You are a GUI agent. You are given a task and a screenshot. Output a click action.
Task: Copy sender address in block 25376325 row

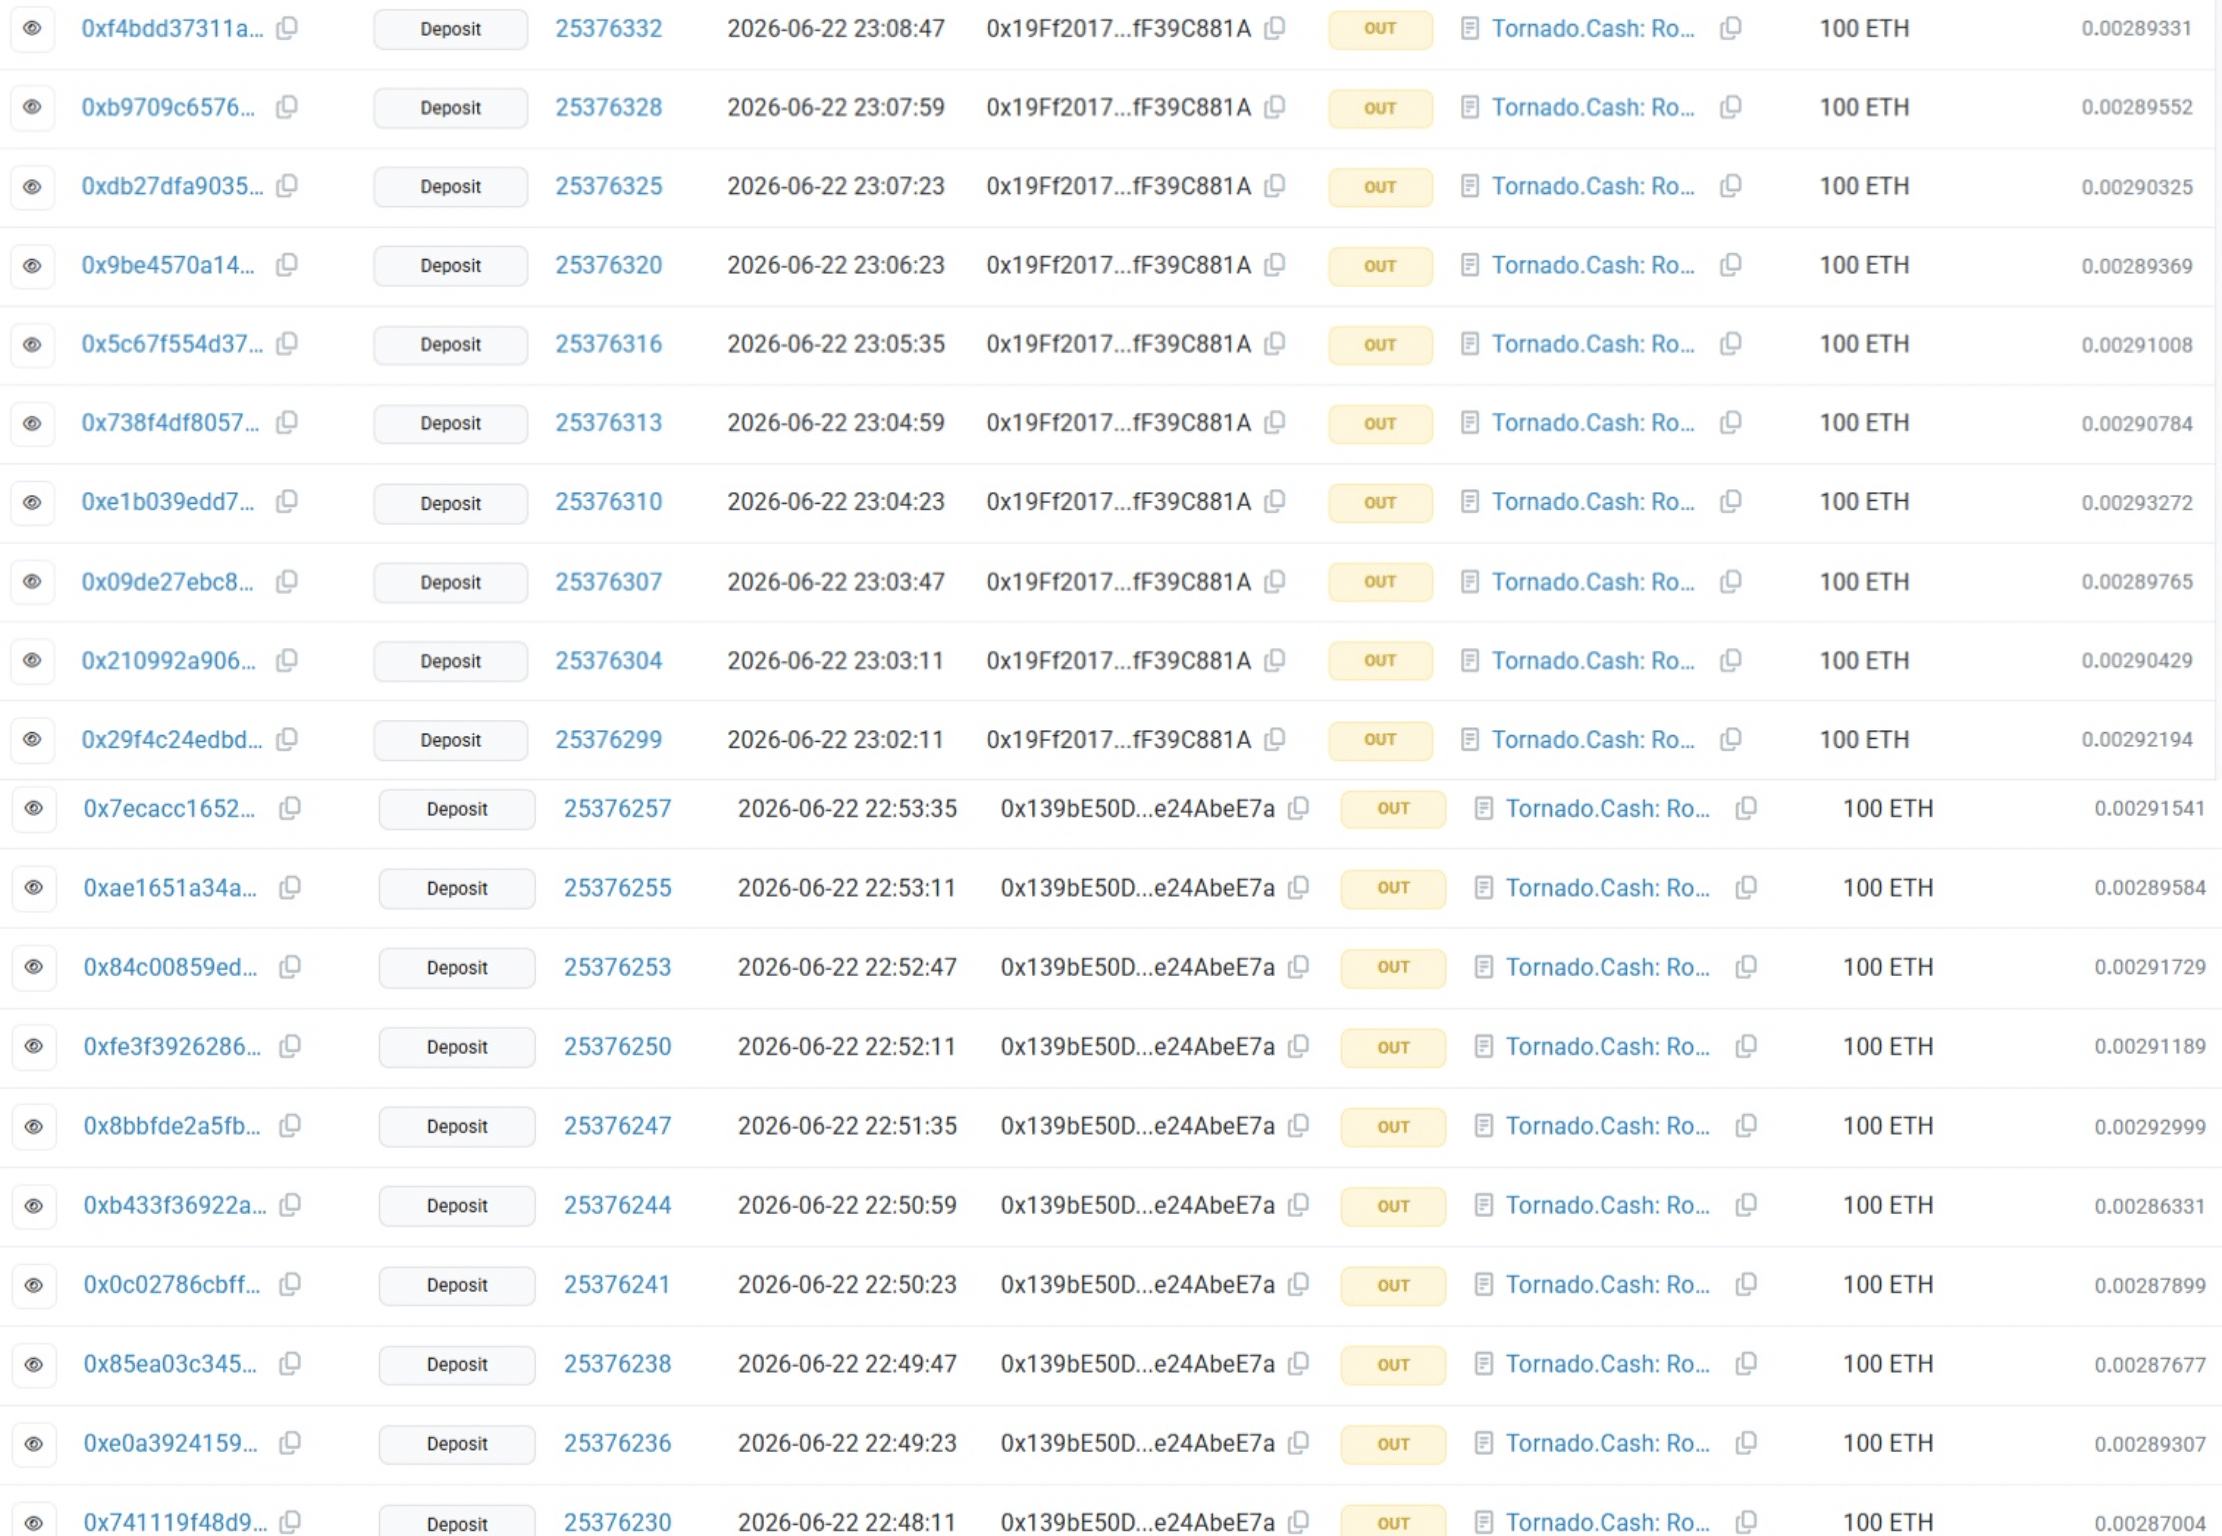tap(1275, 186)
